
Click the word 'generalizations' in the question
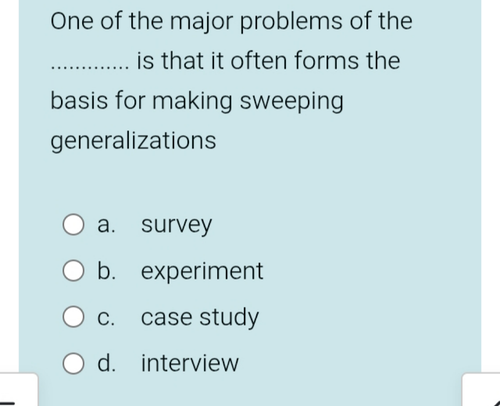coord(133,142)
